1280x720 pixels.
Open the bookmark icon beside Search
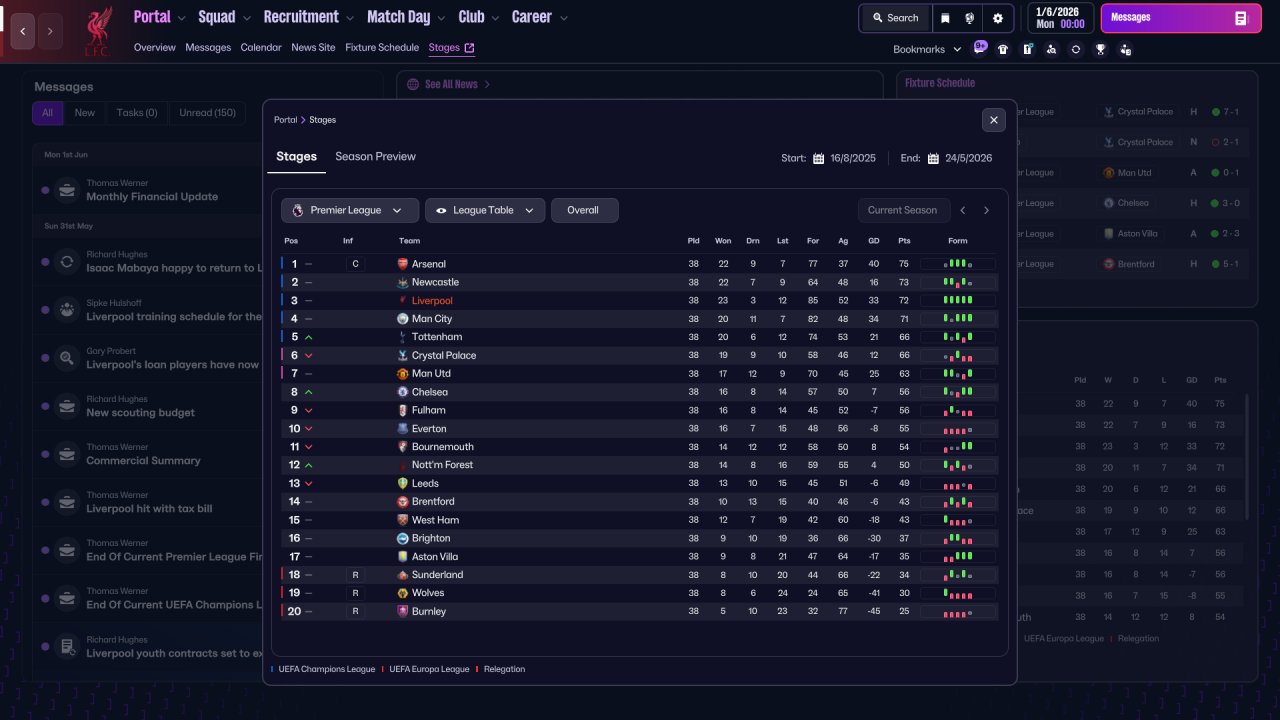945,18
